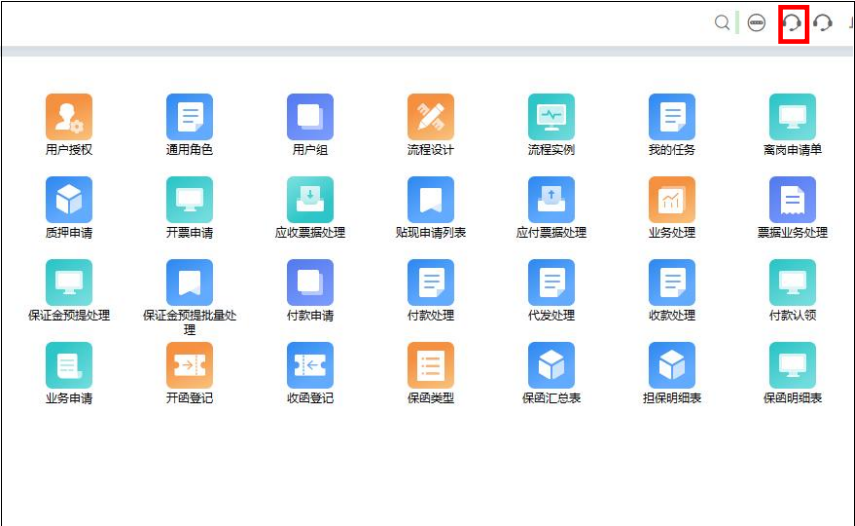
Task: Open the 业务申请 icon
Action: pos(69,365)
